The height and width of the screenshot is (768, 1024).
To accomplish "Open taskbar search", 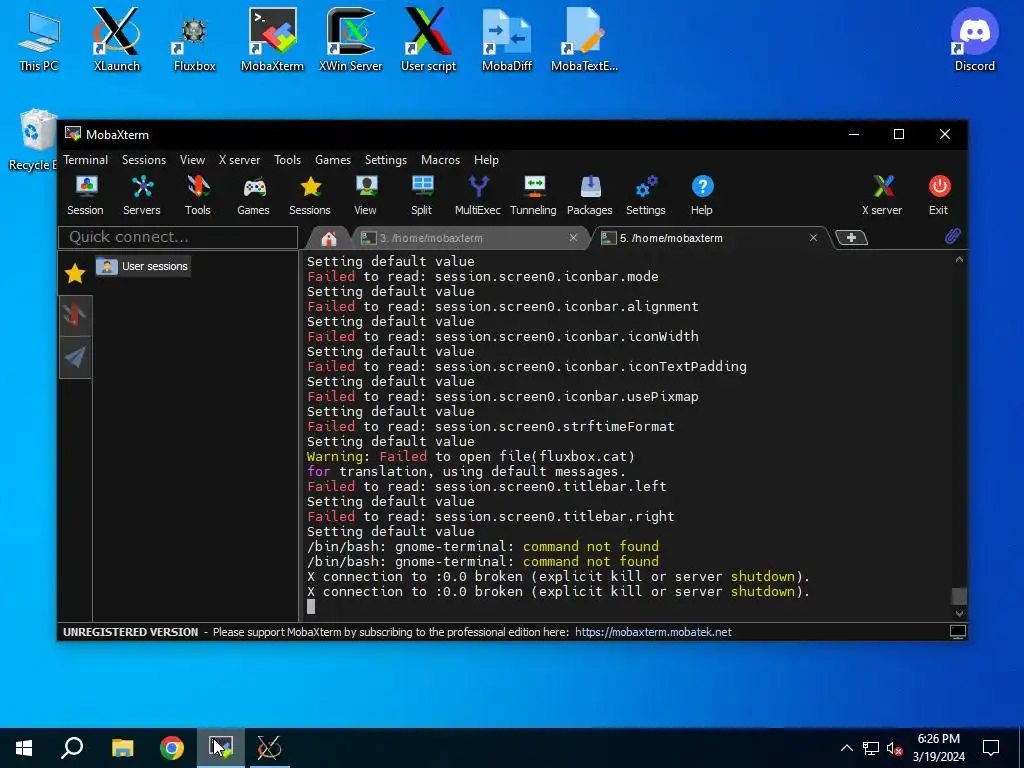I will pyautogui.click(x=72, y=748).
